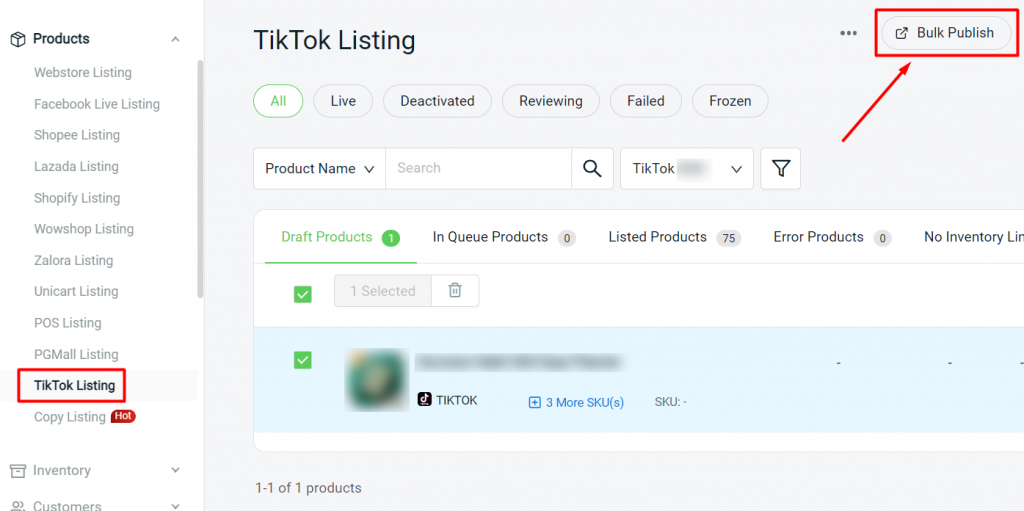Open the filter funnel icon
The width and height of the screenshot is (1024, 511).
click(x=780, y=169)
